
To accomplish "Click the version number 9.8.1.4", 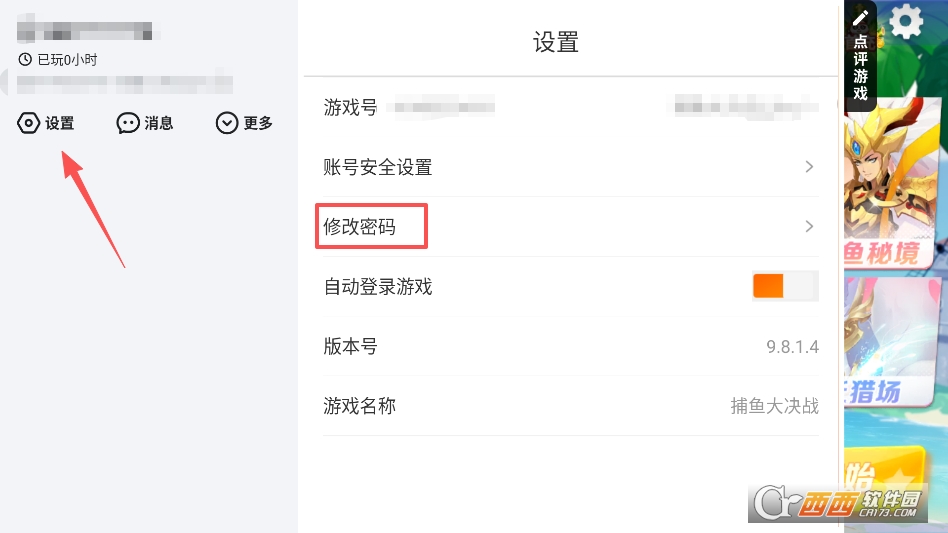I will [x=792, y=347].
